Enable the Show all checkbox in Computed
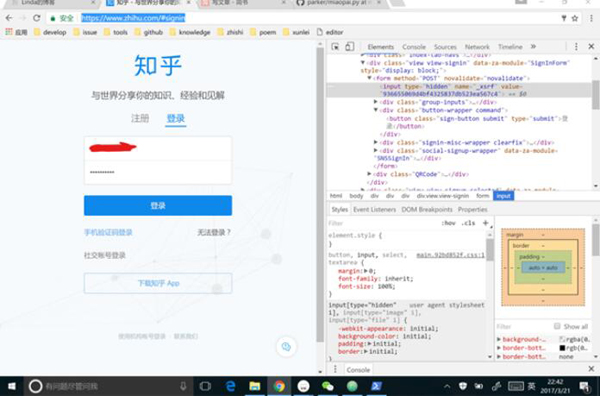Image resolution: width=600 pixels, height=396 pixels. (557, 326)
